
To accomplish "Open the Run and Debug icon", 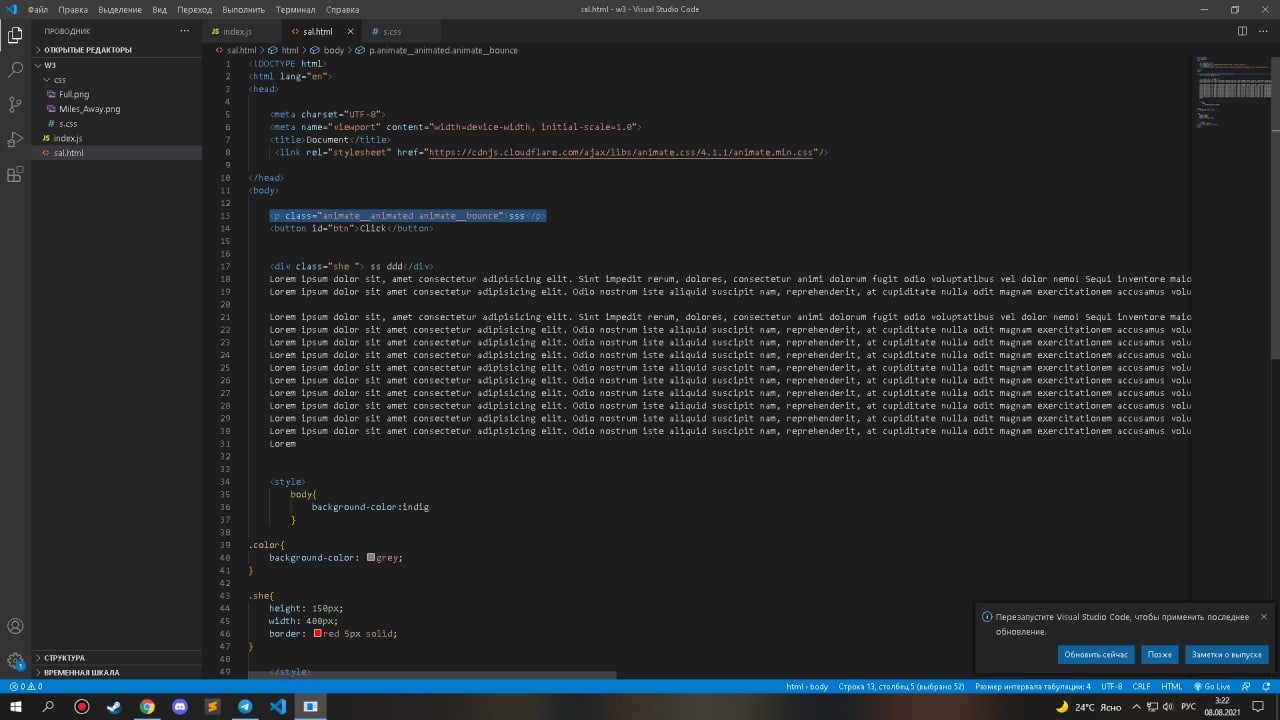I will pyautogui.click(x=15, y=139).
